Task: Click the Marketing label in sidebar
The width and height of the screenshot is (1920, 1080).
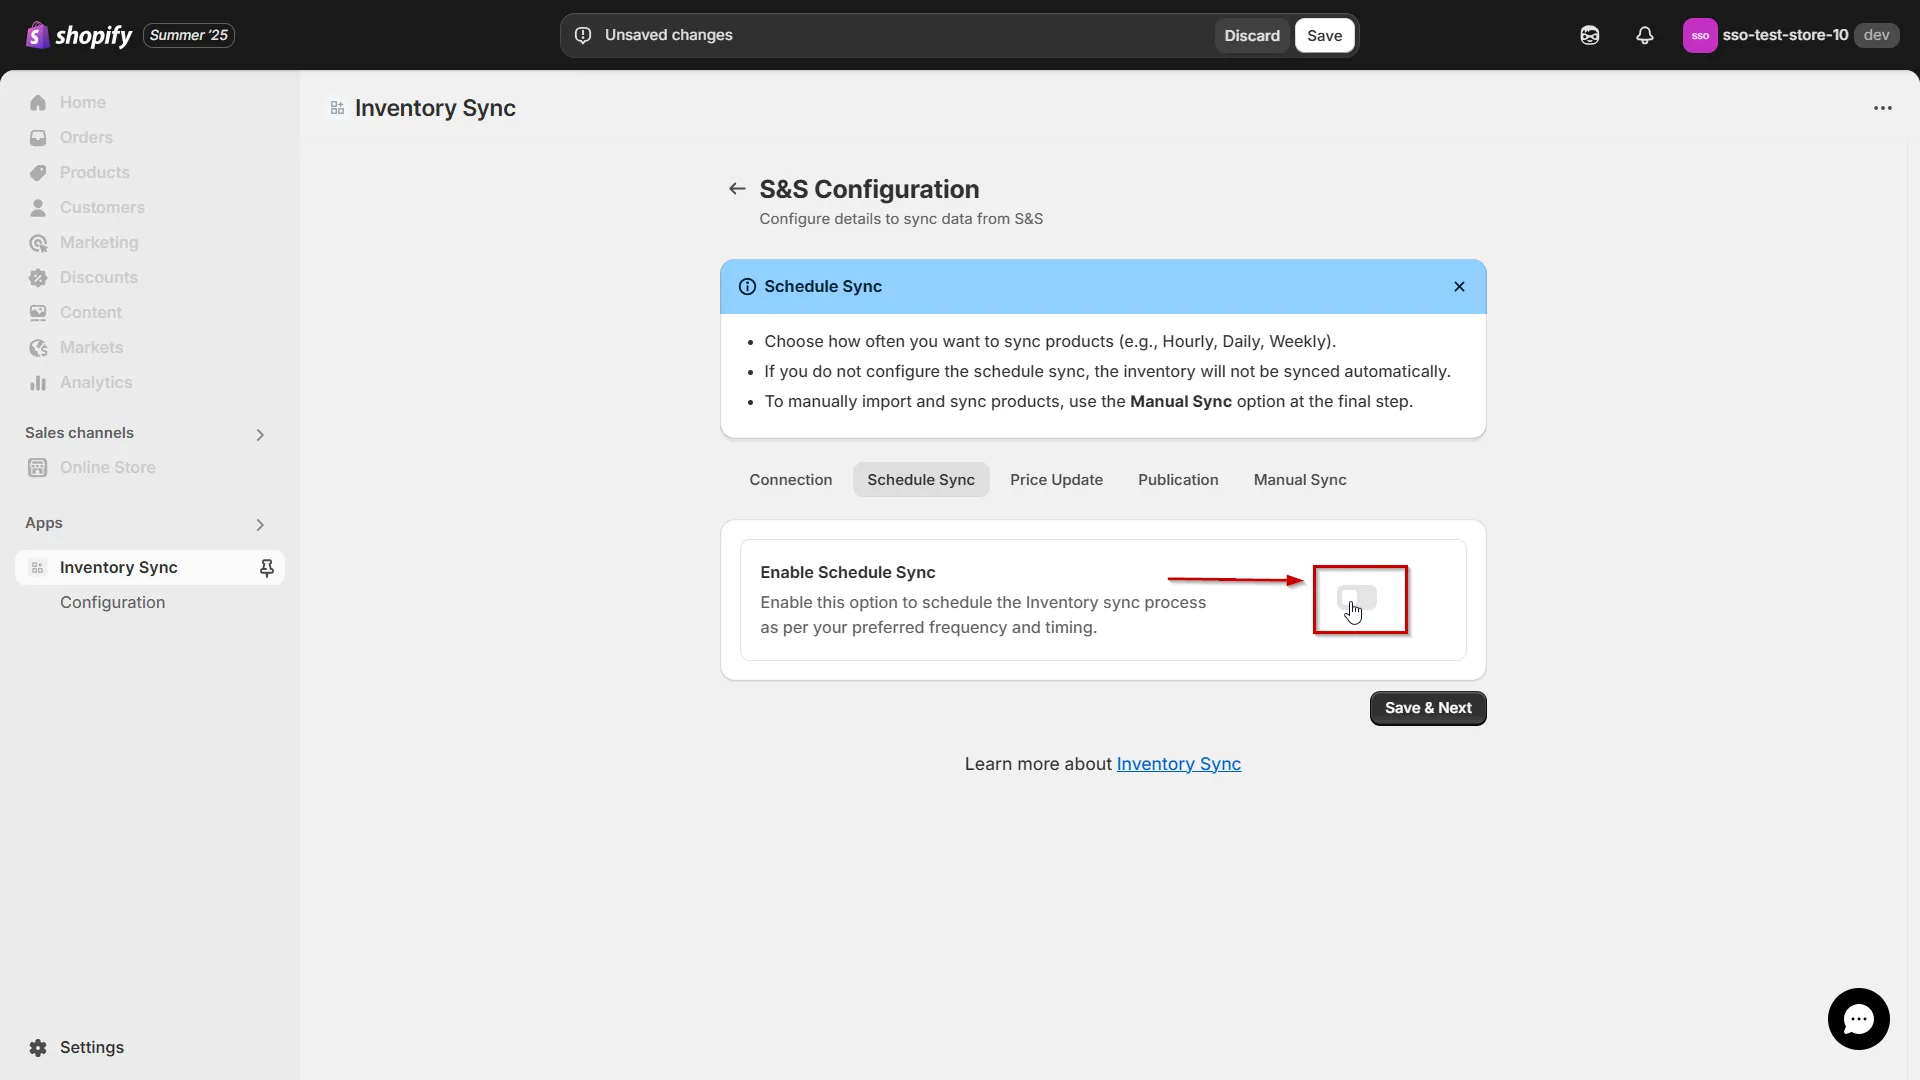Action: click(x=99, y=243)
